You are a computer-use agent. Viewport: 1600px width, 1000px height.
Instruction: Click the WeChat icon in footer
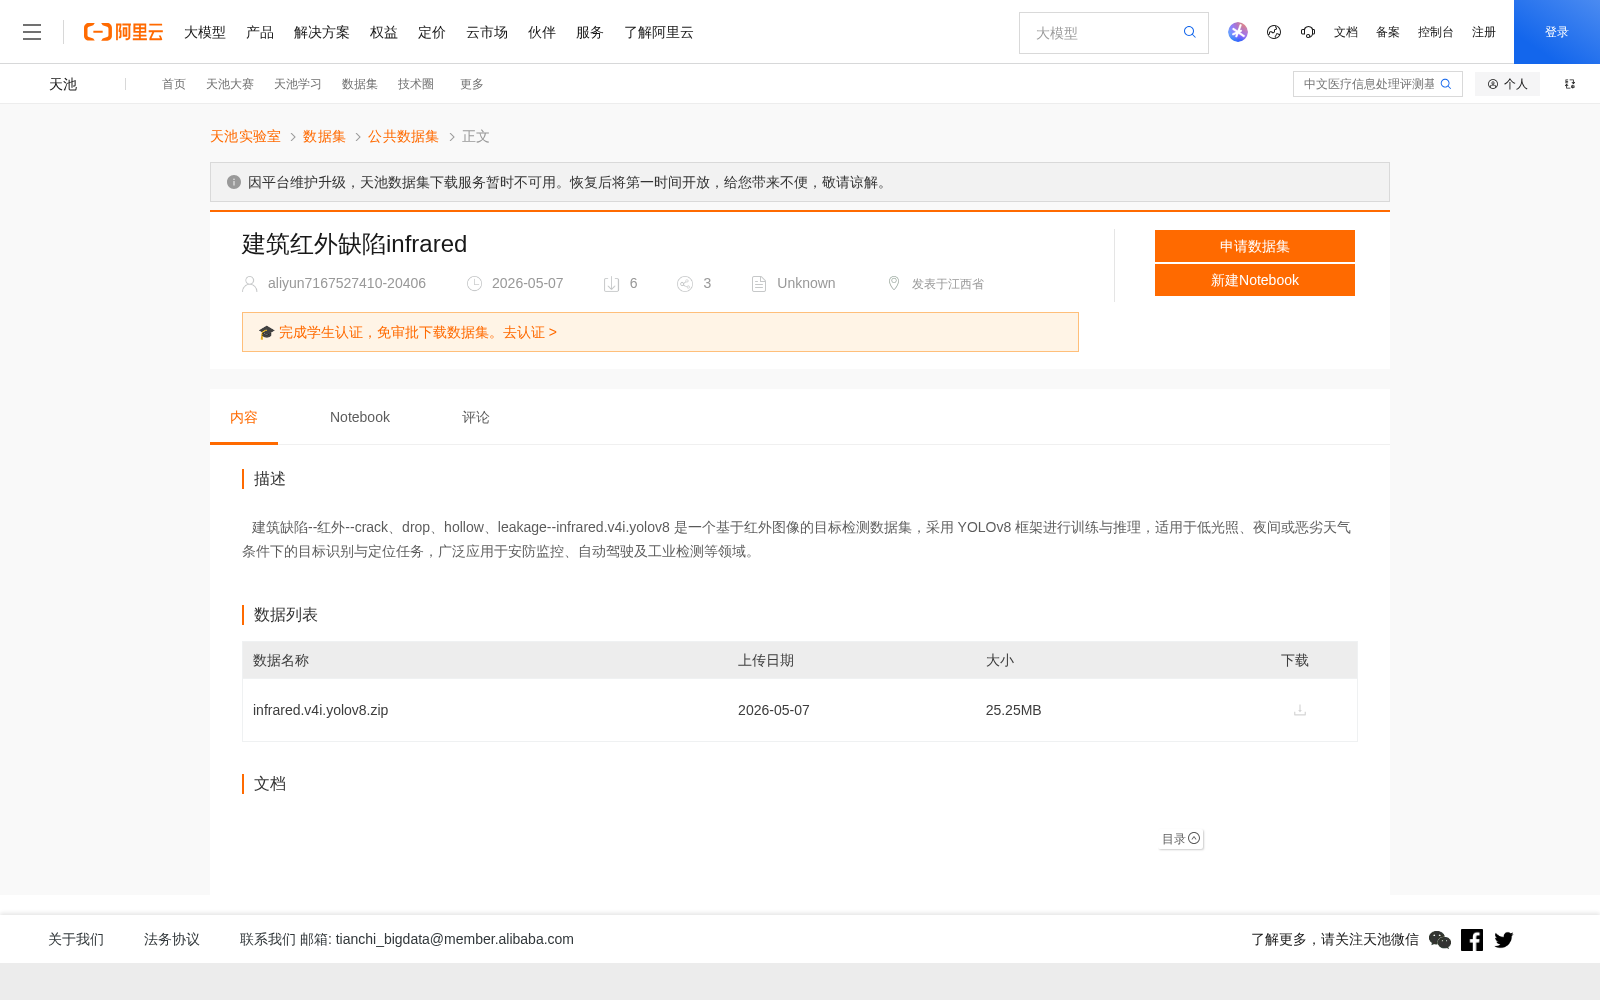(1440, 939)
